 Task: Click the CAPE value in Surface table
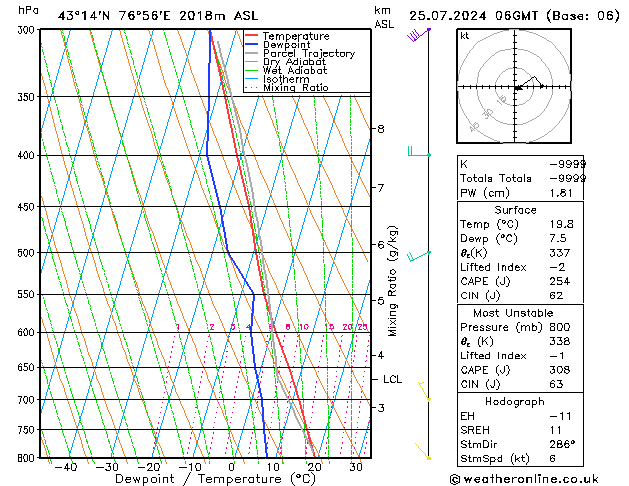(x=560, y=281)
